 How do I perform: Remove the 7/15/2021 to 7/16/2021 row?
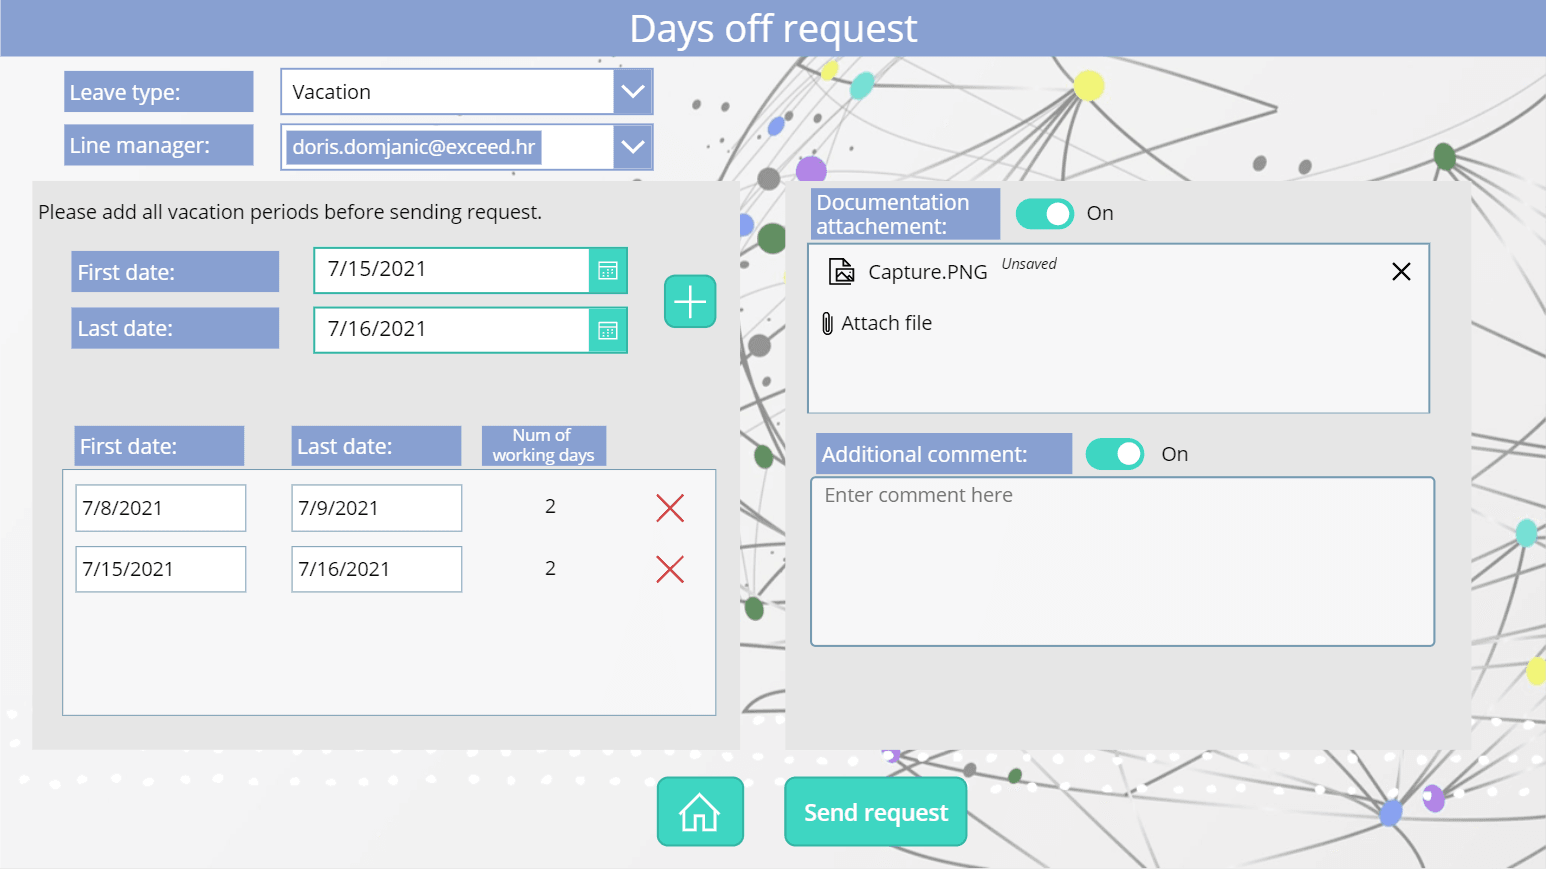click(670, 569)
